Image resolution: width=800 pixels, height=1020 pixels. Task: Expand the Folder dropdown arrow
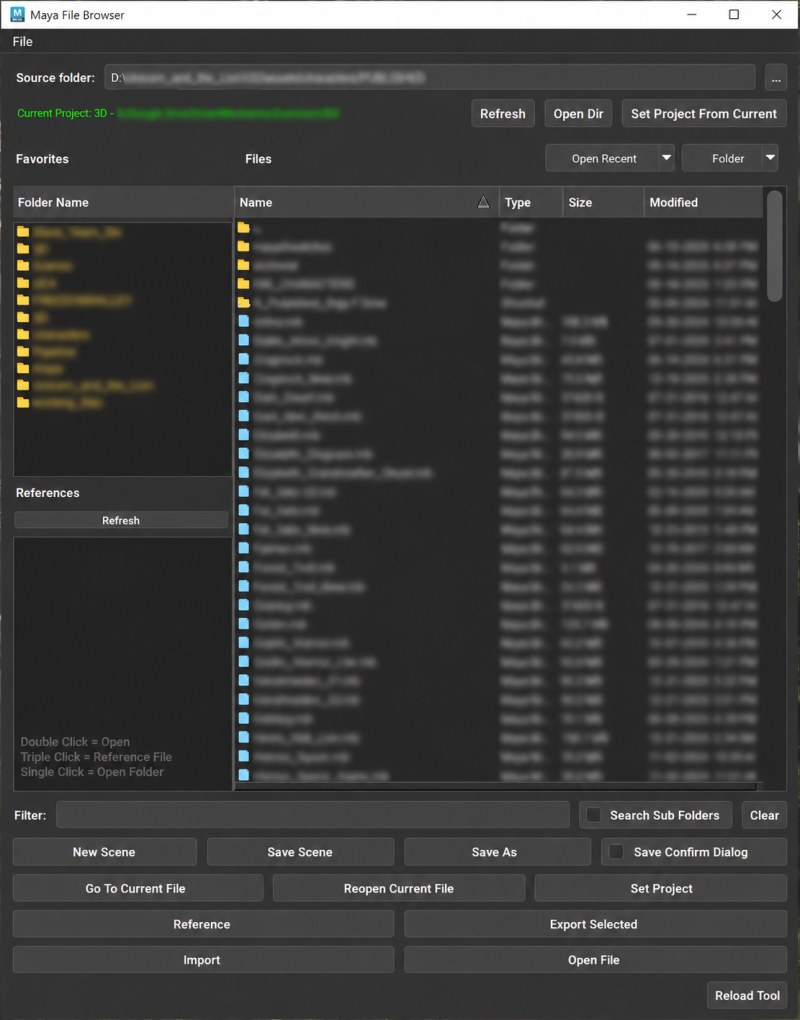point(771,158)
